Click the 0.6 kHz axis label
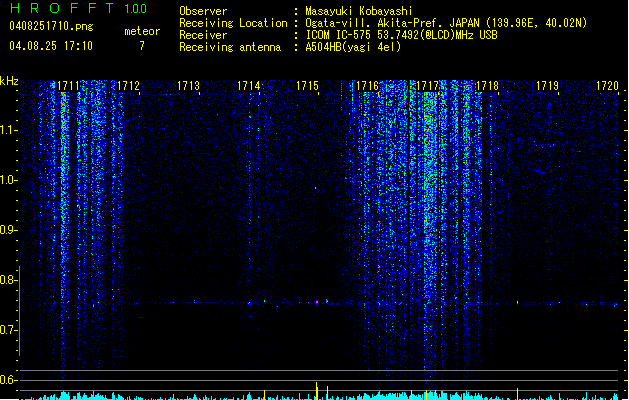The width and height of the screenshot is (629, 400). pos(8,380)
